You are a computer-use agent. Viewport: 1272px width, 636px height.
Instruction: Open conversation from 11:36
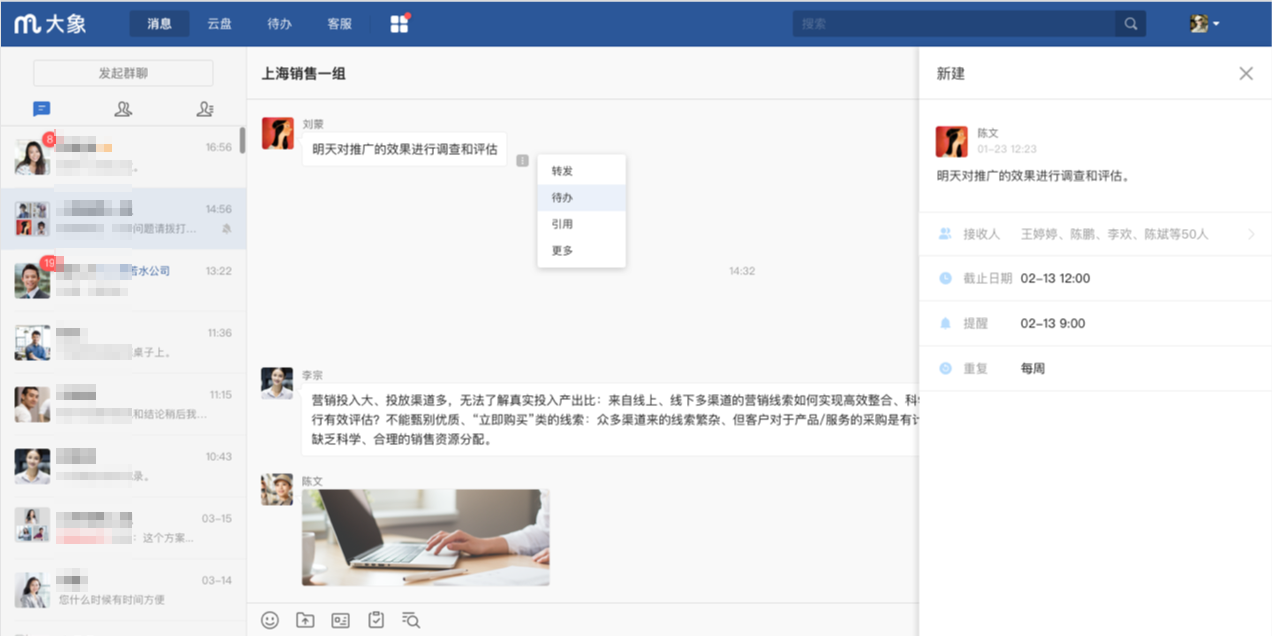pos(123,343)
